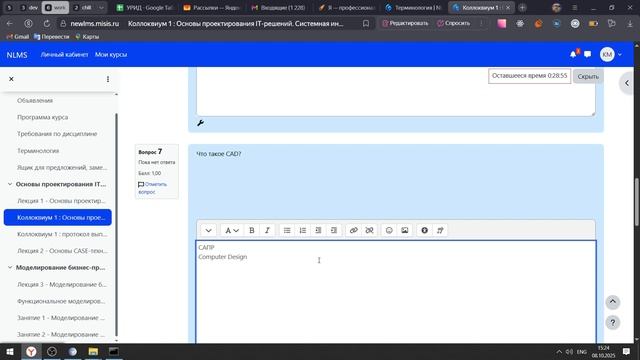This screenshot has width=640, height=360.
Task: Go to Личный кабинет in the navigation bar
Action: click(64, 54)
